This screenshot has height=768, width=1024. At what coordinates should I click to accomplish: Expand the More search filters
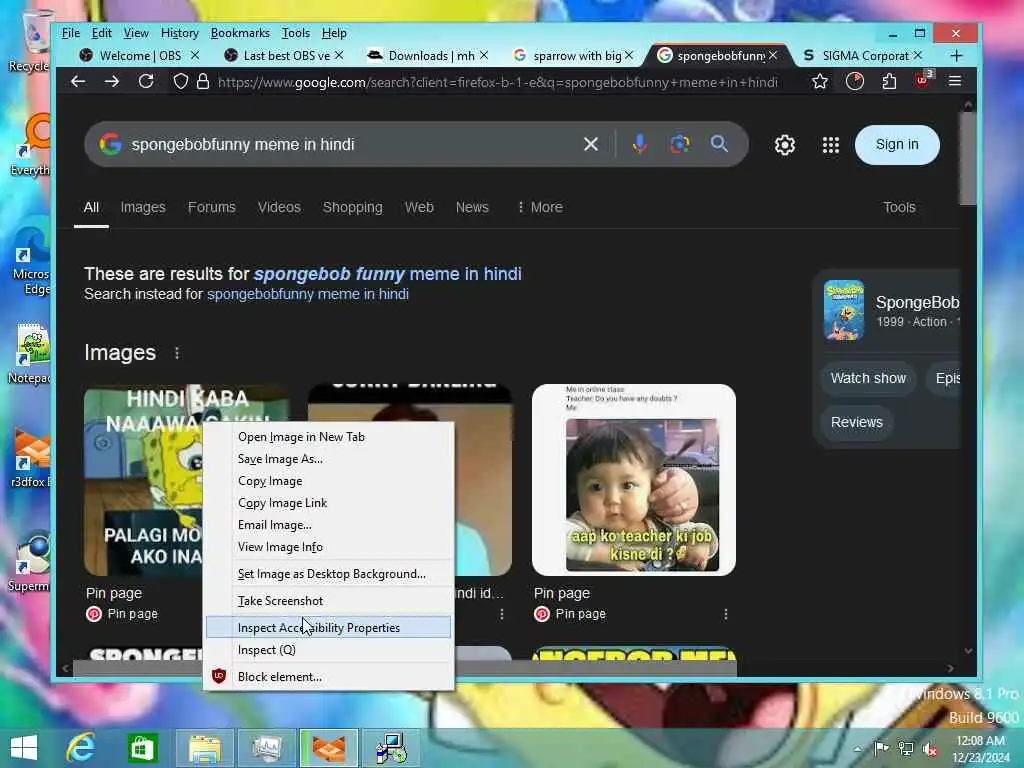(539, 207)
